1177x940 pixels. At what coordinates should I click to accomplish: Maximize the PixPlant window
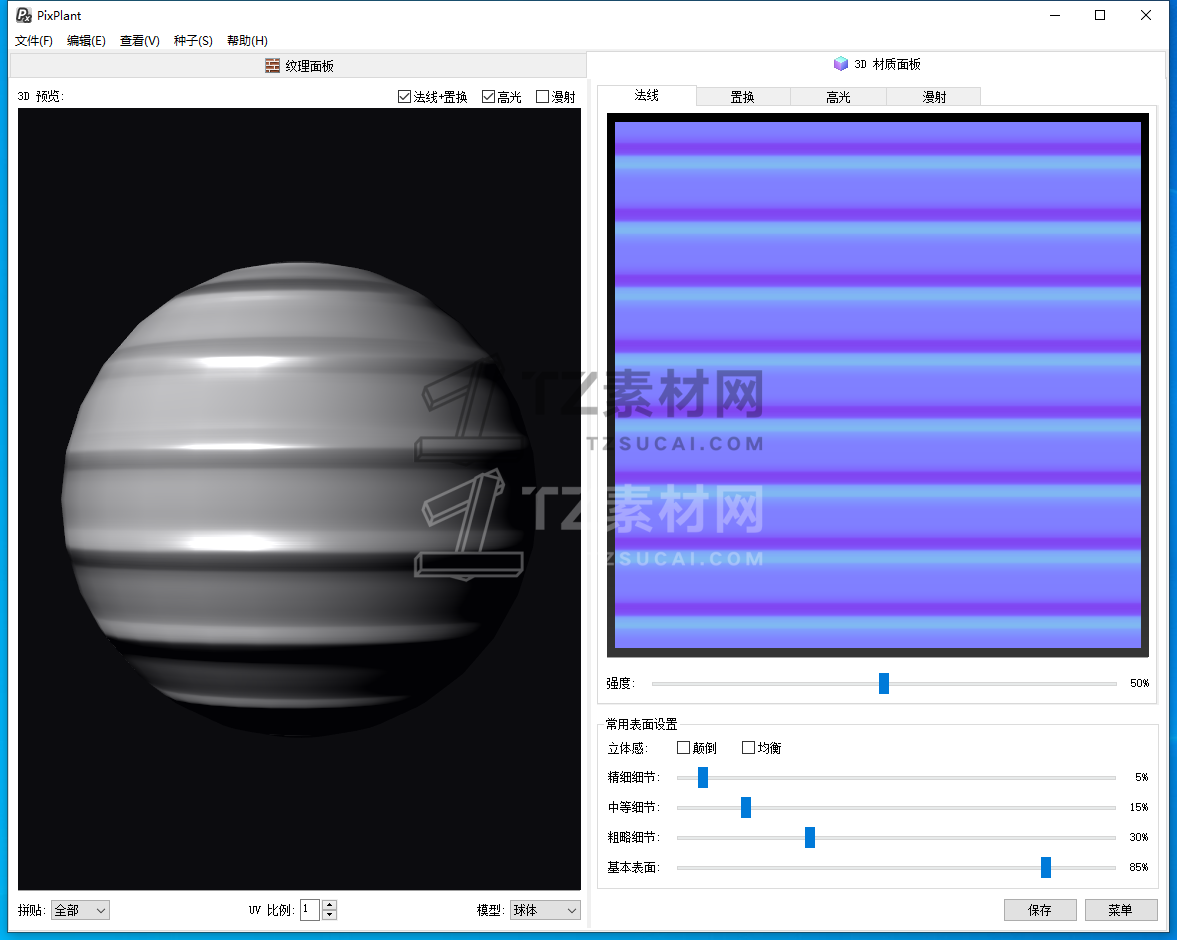click(1100, 15)
